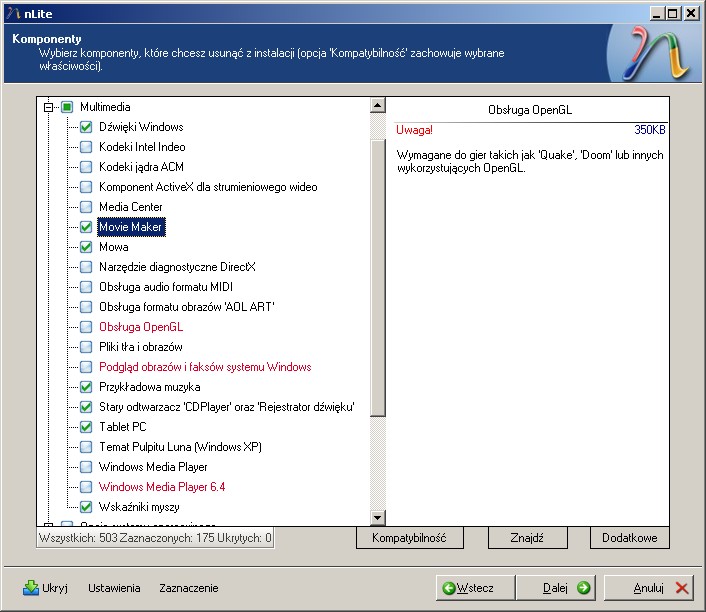Viewport: 706px width, 612px height.
Task: Select the Multimedia tree label
Action: [105, 107]
